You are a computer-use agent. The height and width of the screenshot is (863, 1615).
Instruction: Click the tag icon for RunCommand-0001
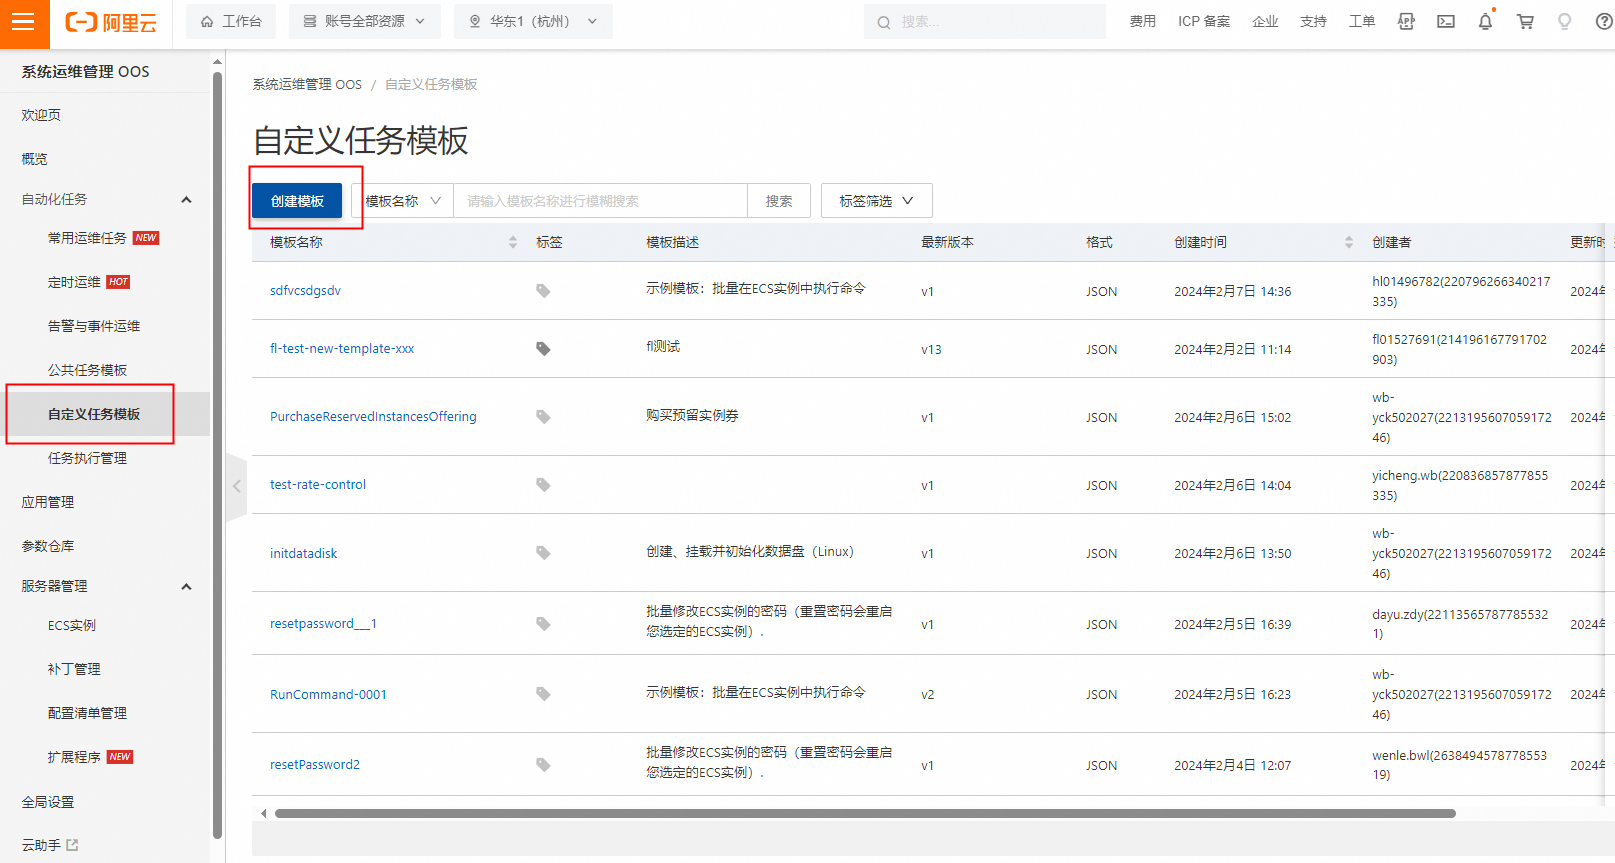point(543,694)
